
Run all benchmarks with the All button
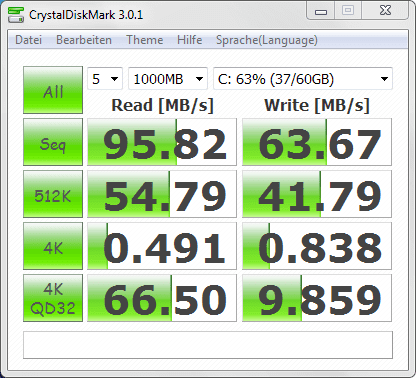(53, 90)
